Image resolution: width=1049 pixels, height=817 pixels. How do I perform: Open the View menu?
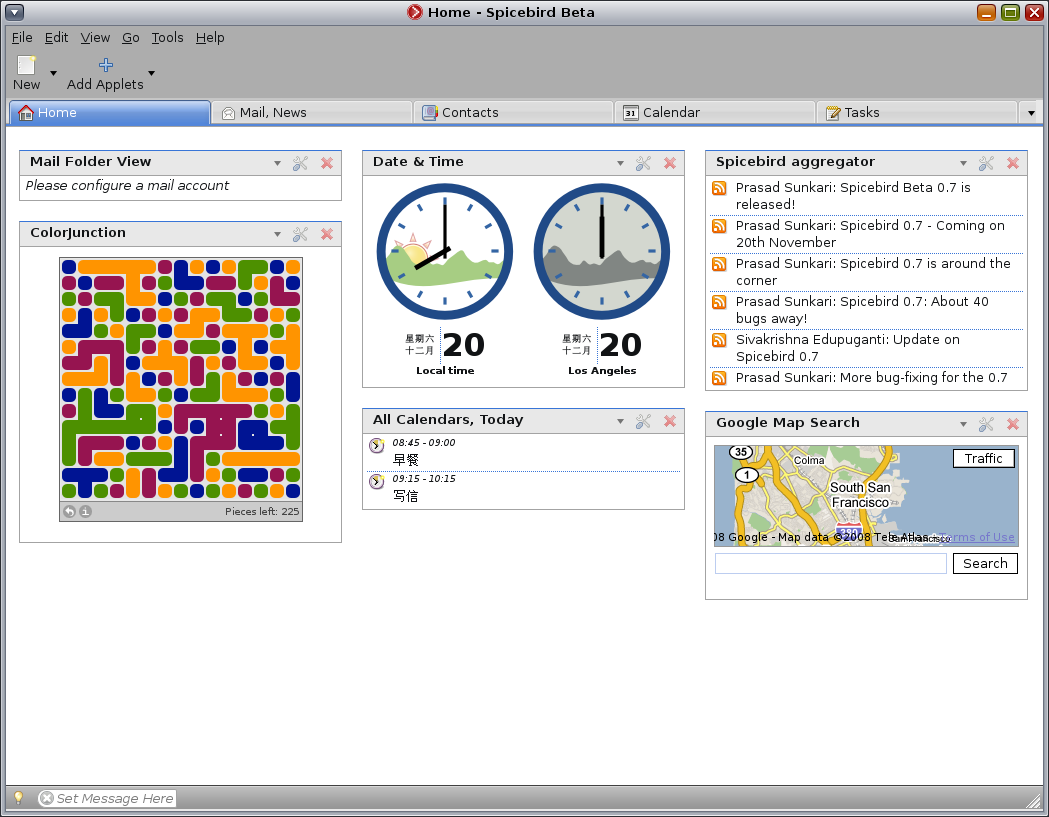(95, 37)
